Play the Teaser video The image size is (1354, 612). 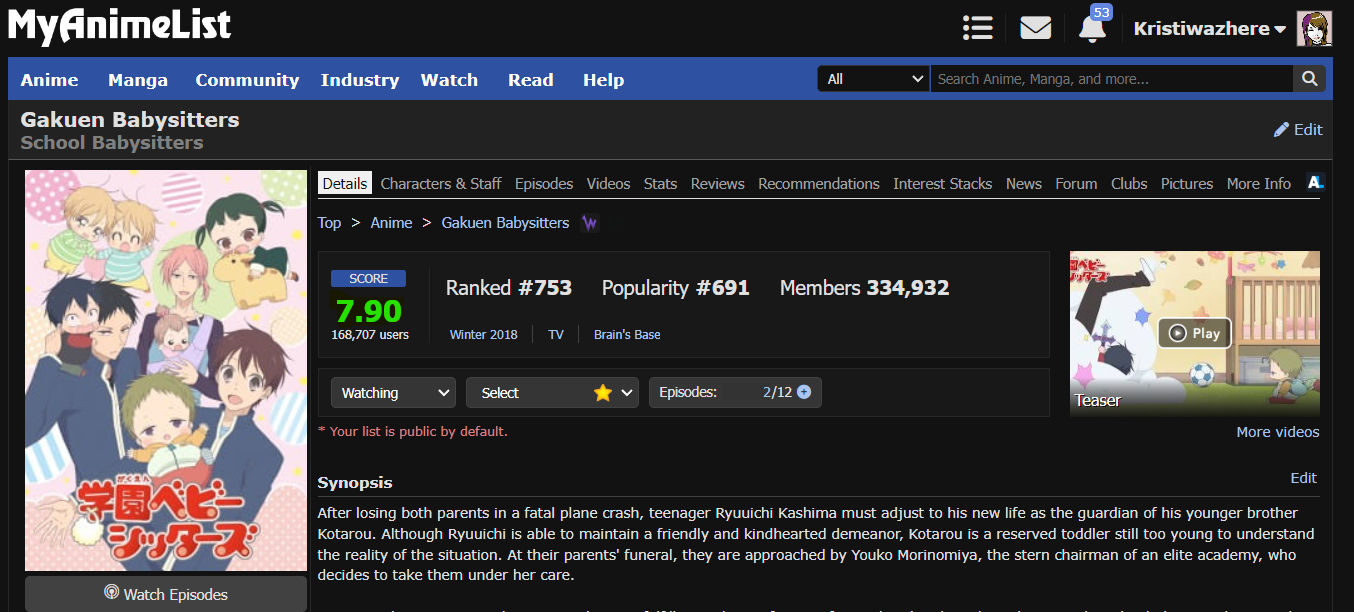click(1195, 333)
